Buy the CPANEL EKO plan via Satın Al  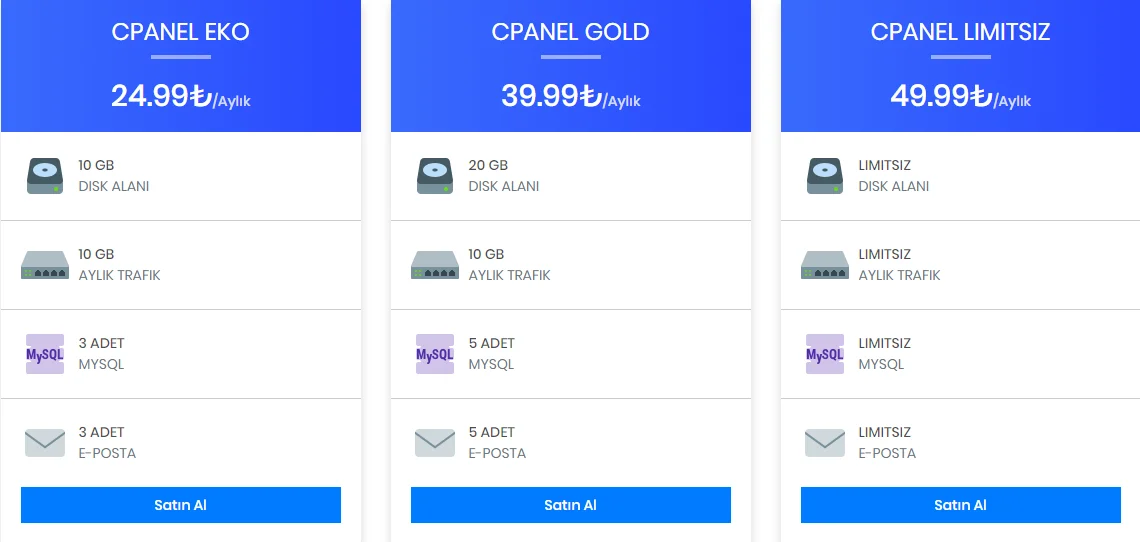pyautogui.click(x=181, y=505)
